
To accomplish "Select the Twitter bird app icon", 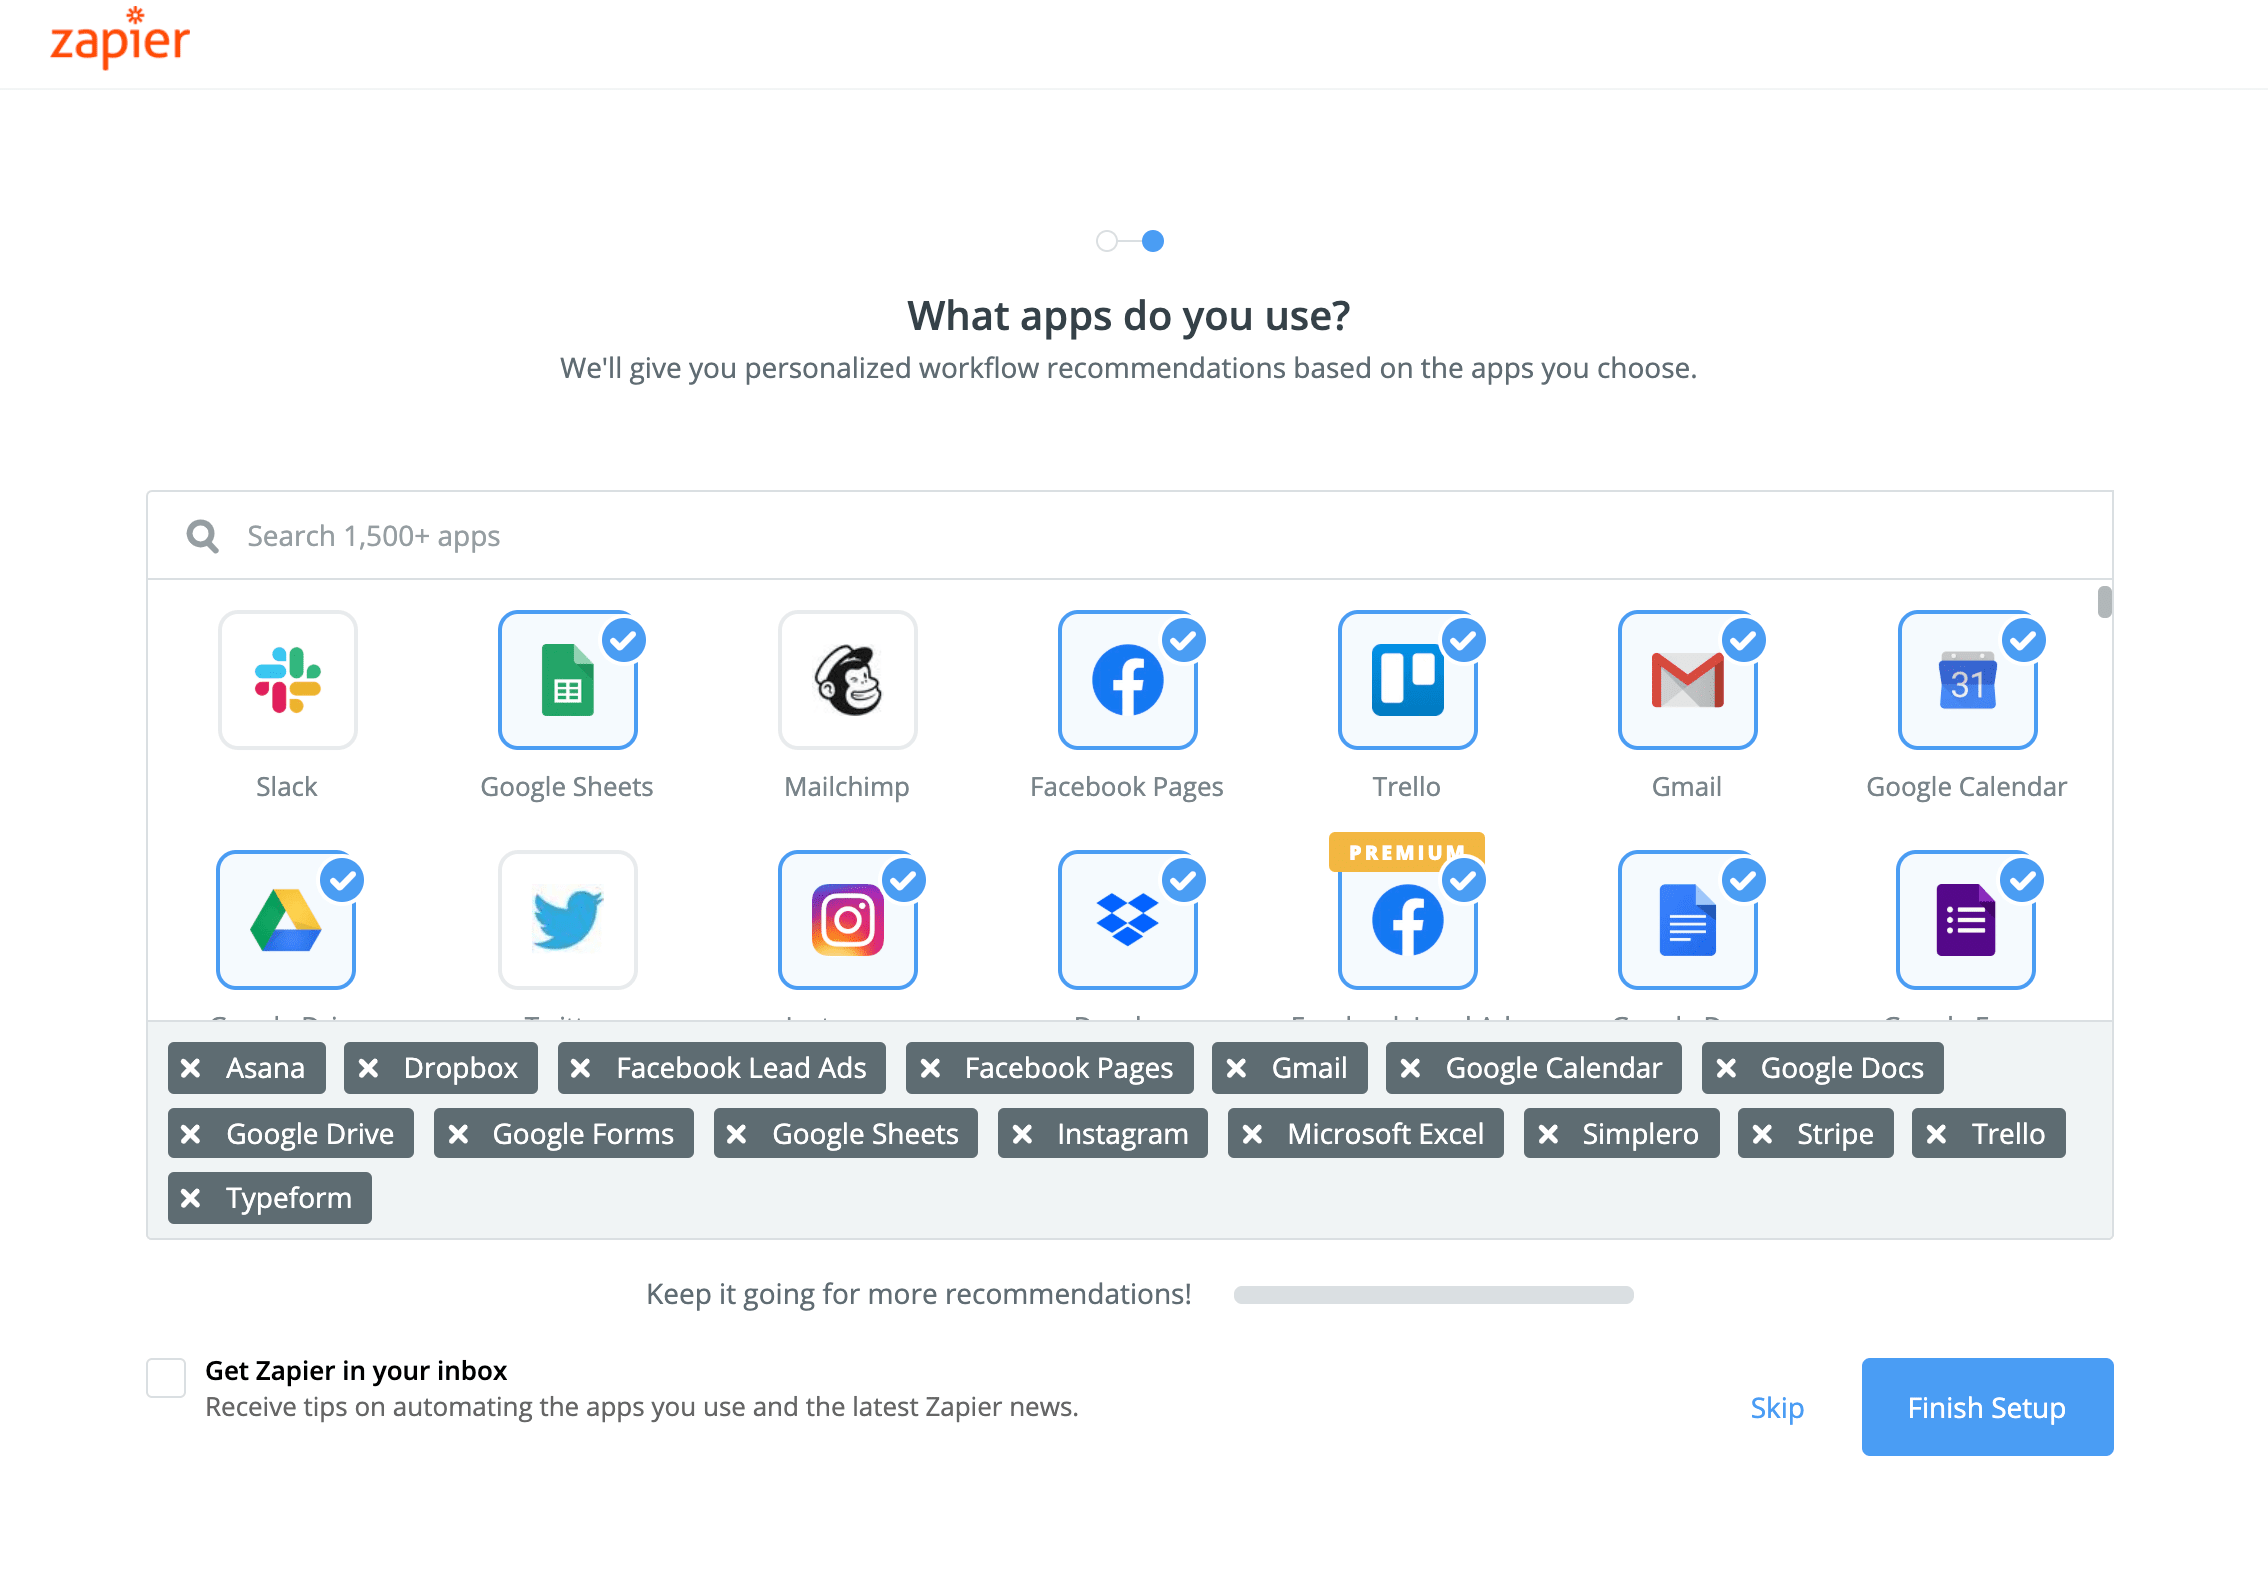I will click(567, 920).
